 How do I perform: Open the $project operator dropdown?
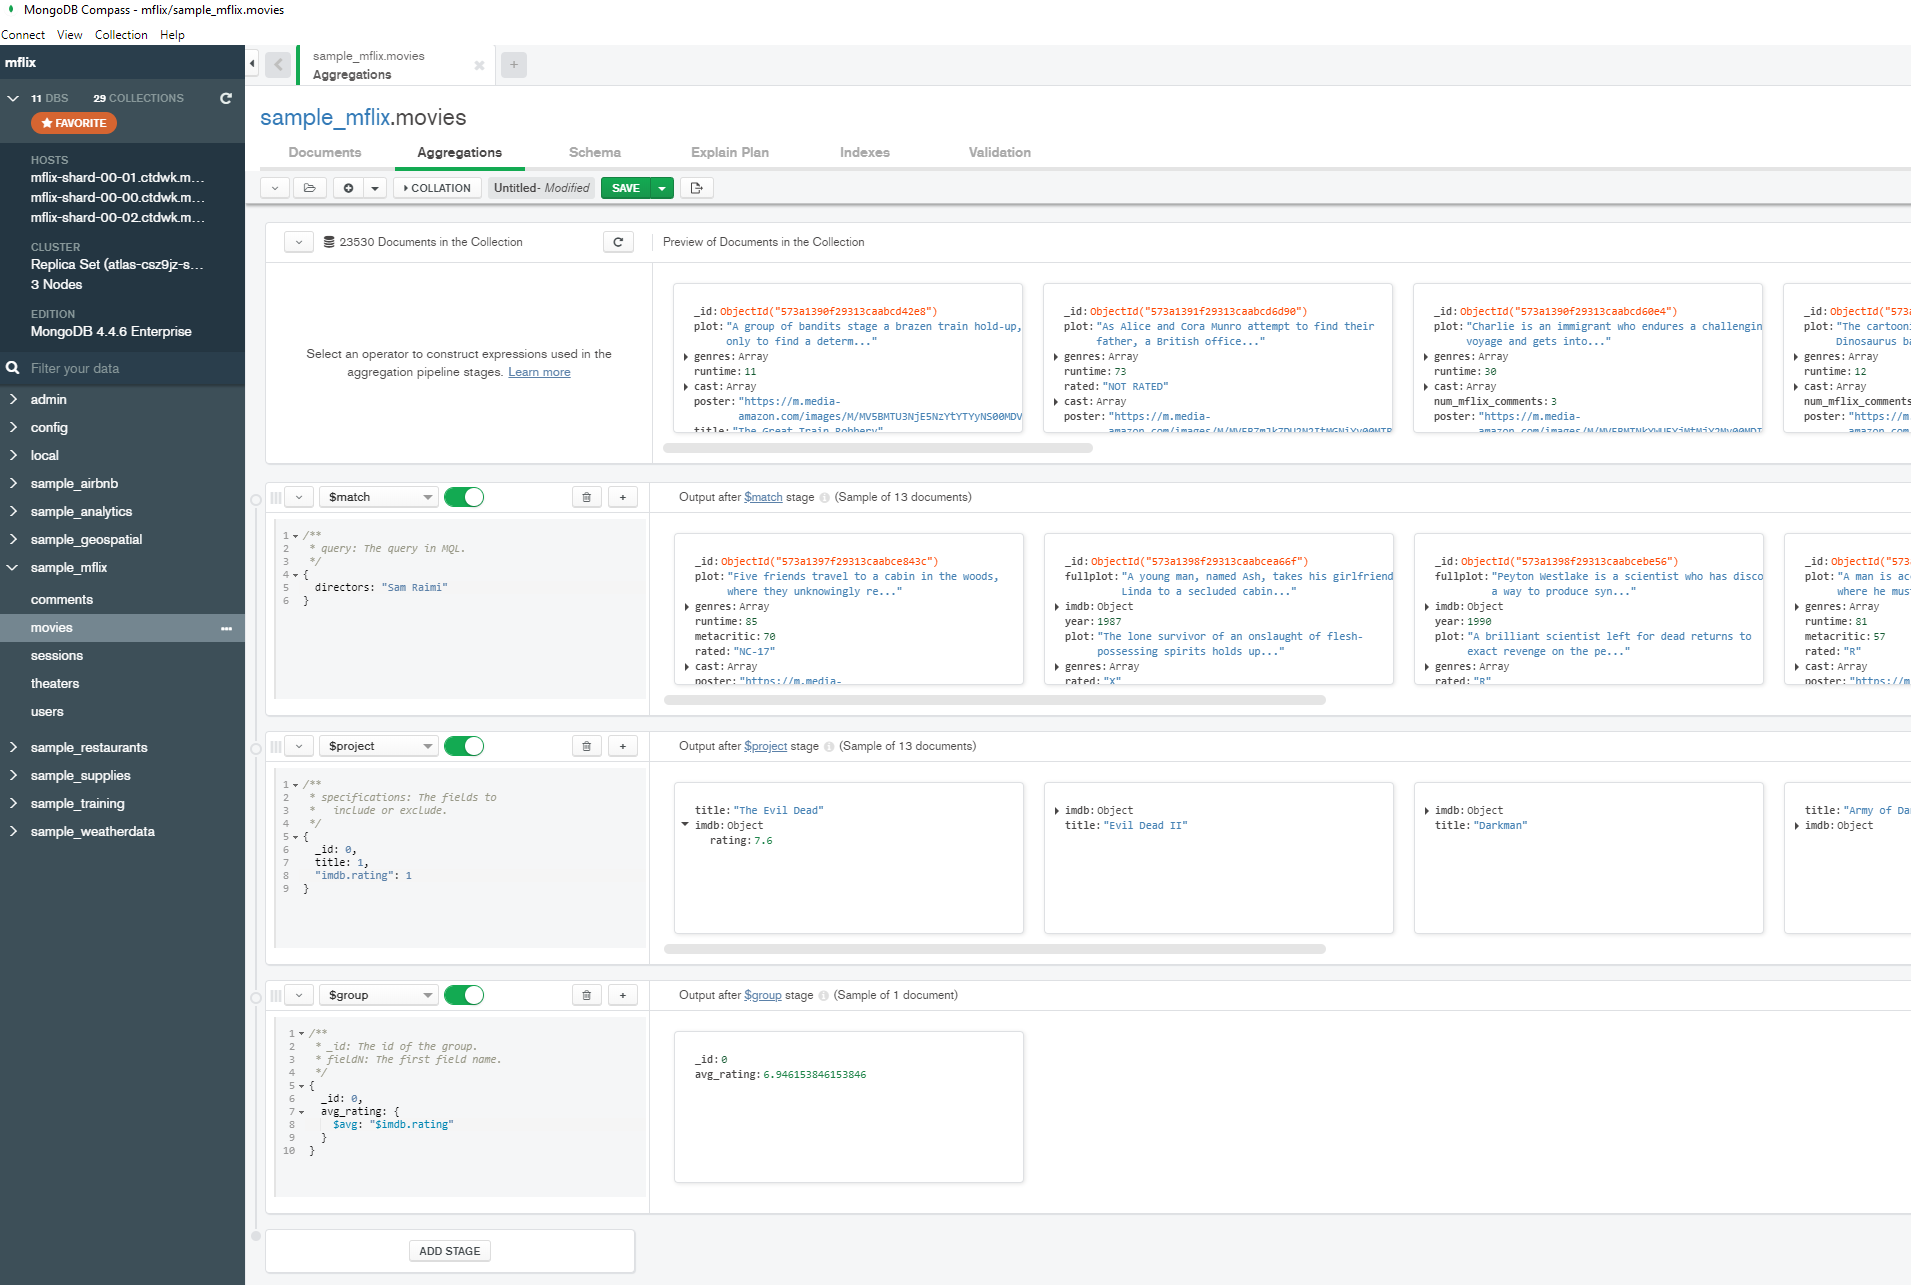pyautogui.click(x=379, y=746)
